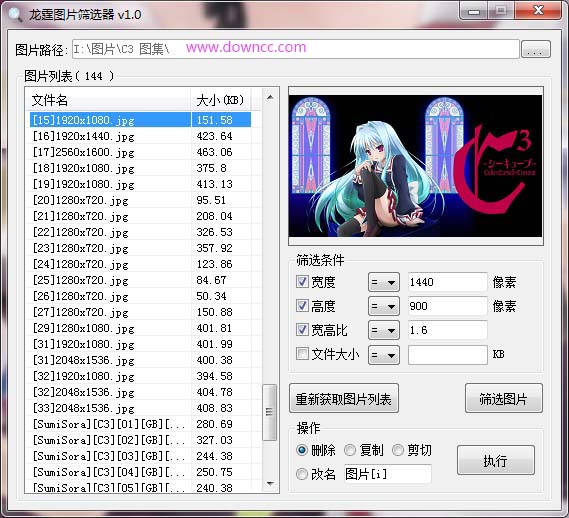
Task: Click the magnifier app icon in title bar
Action: click(15, 14)
